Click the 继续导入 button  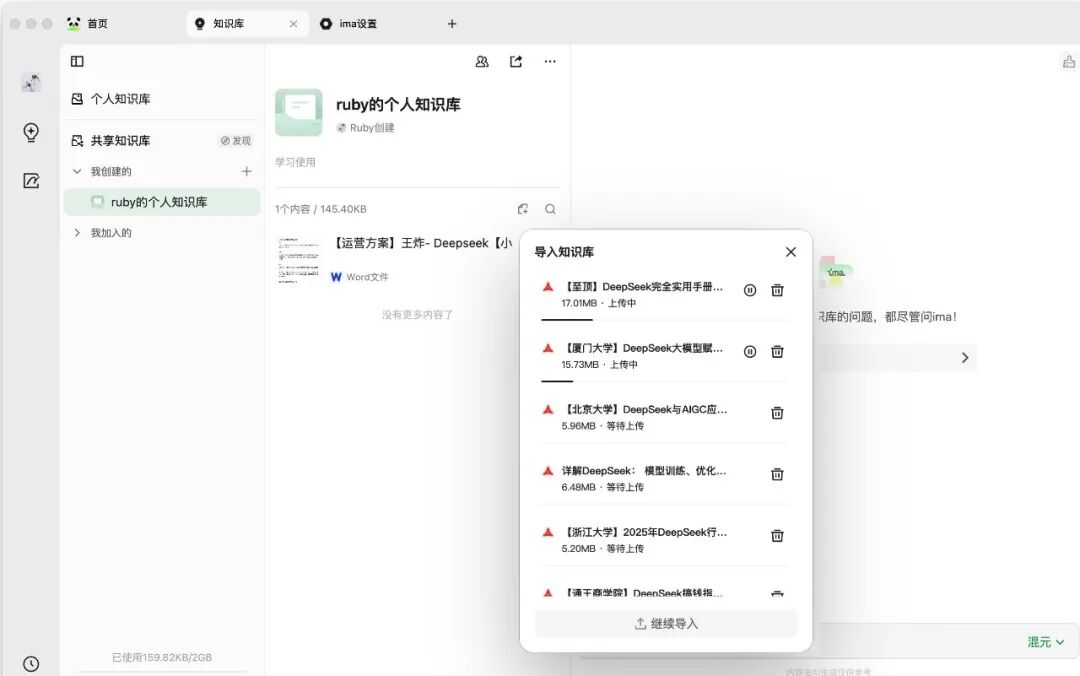[x=665, y=624]
